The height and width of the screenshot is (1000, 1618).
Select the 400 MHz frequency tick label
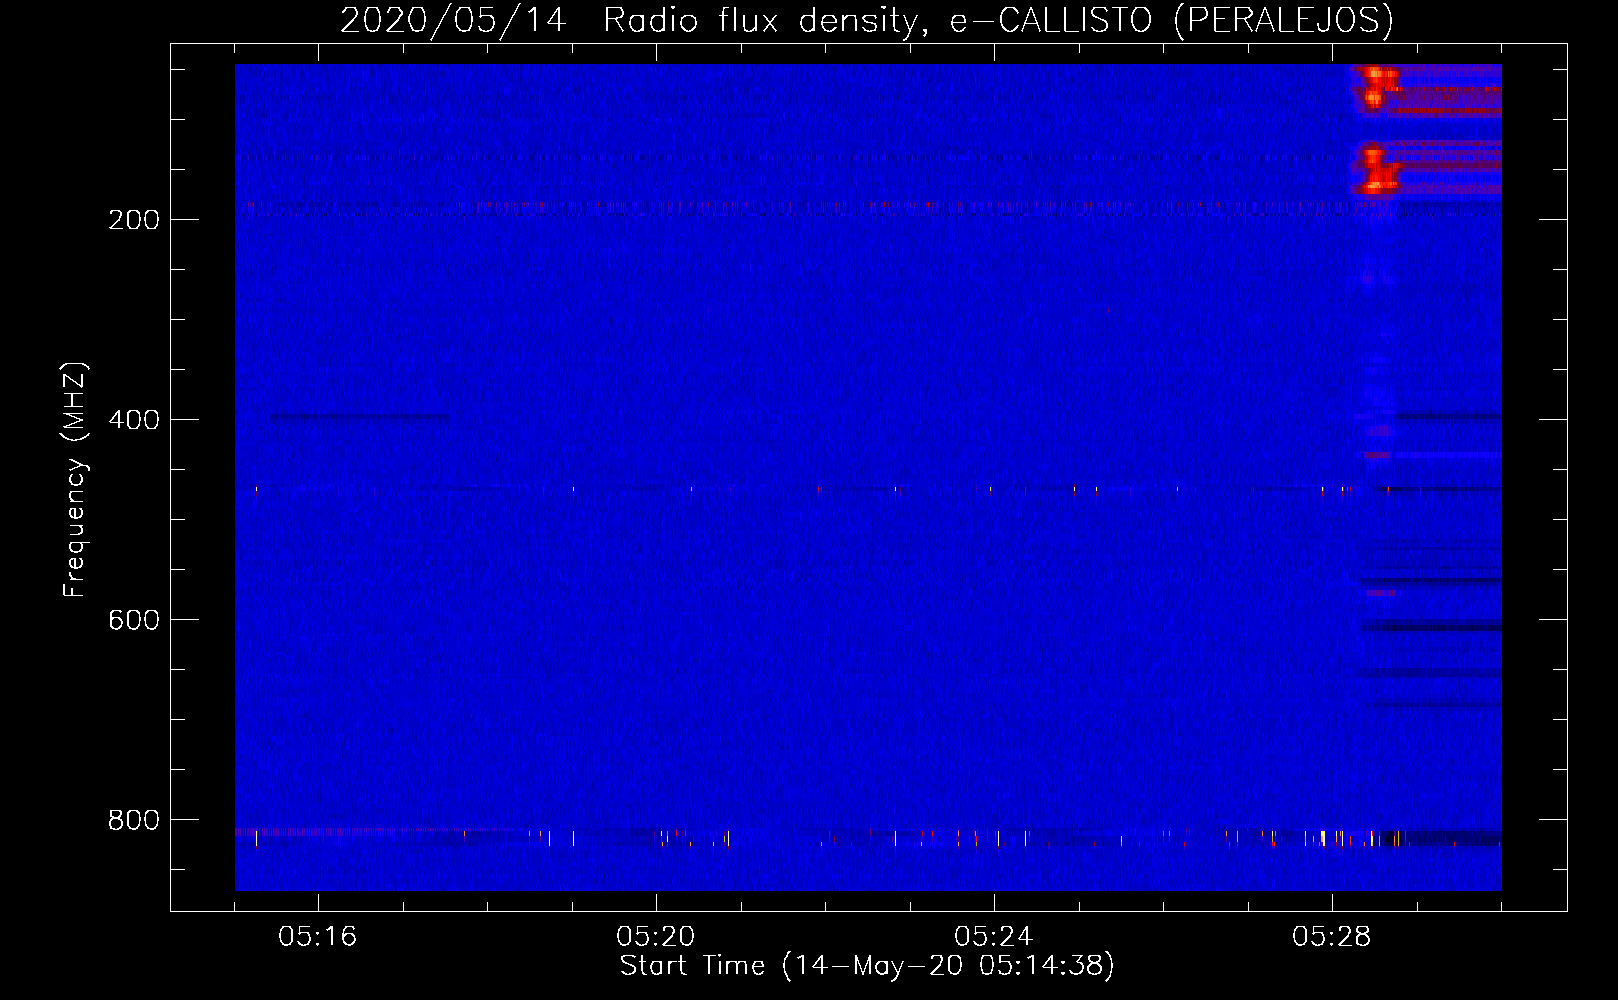point(134,420)
